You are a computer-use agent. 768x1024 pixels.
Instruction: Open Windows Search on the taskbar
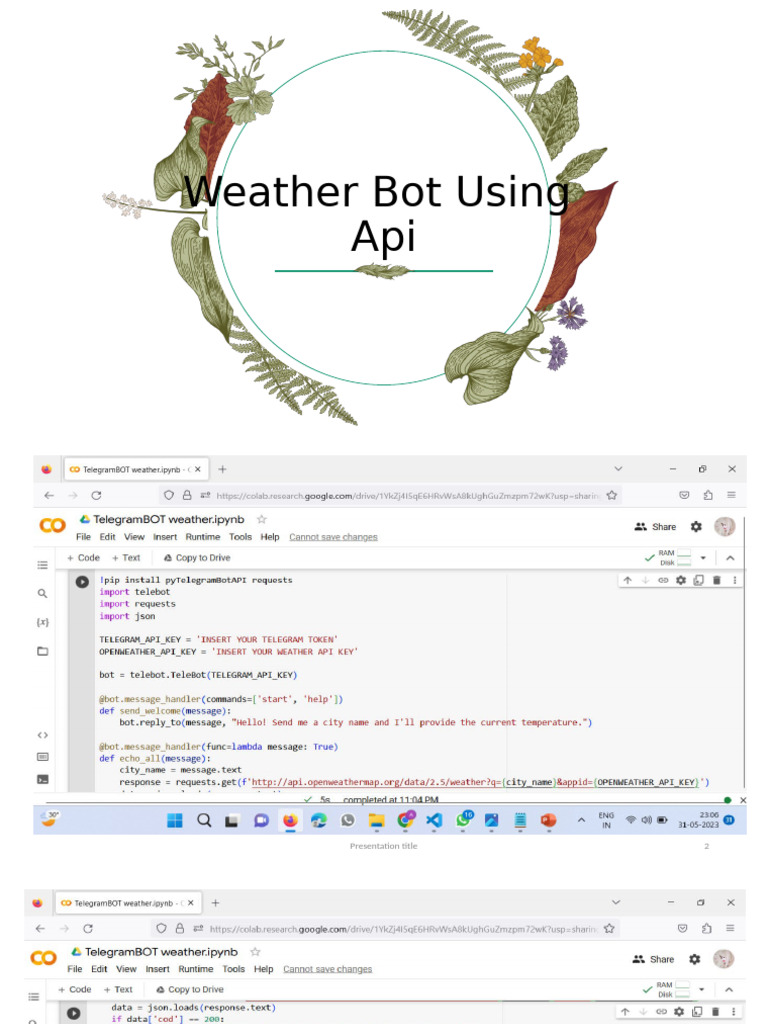point(204,820)
